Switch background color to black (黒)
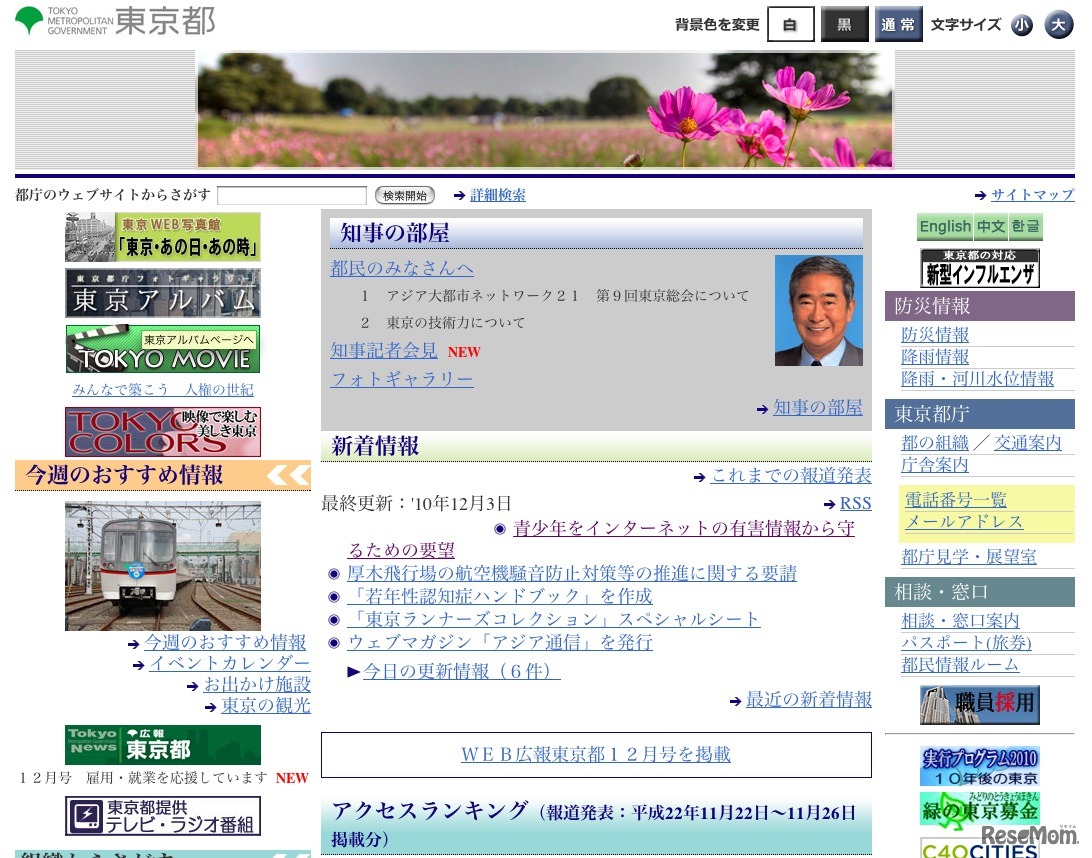The width and height of the screenshot is (1092, 858). click(x=844, y=25)
